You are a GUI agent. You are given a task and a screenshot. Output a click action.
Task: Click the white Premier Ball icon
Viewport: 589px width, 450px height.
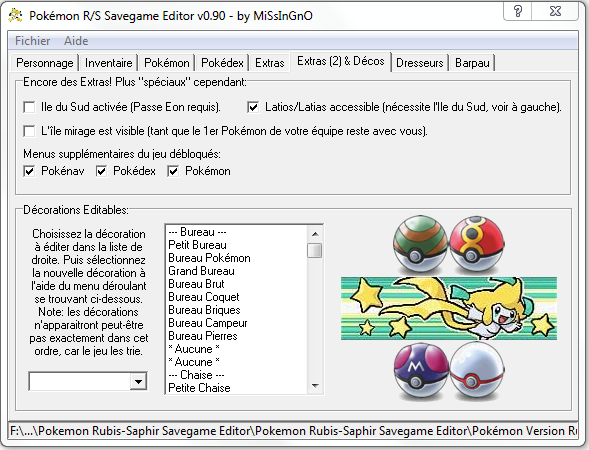476,370
